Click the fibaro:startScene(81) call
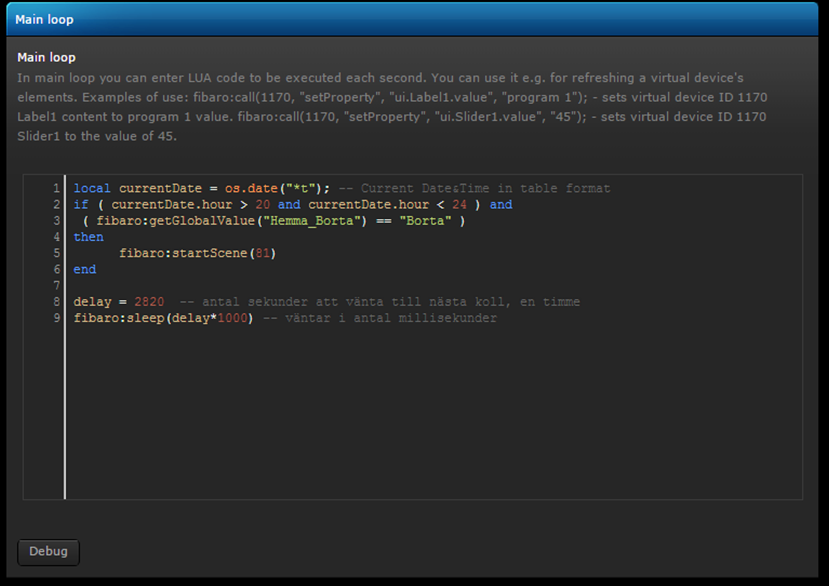Screen dimensions: 829x586 [196, 253]
